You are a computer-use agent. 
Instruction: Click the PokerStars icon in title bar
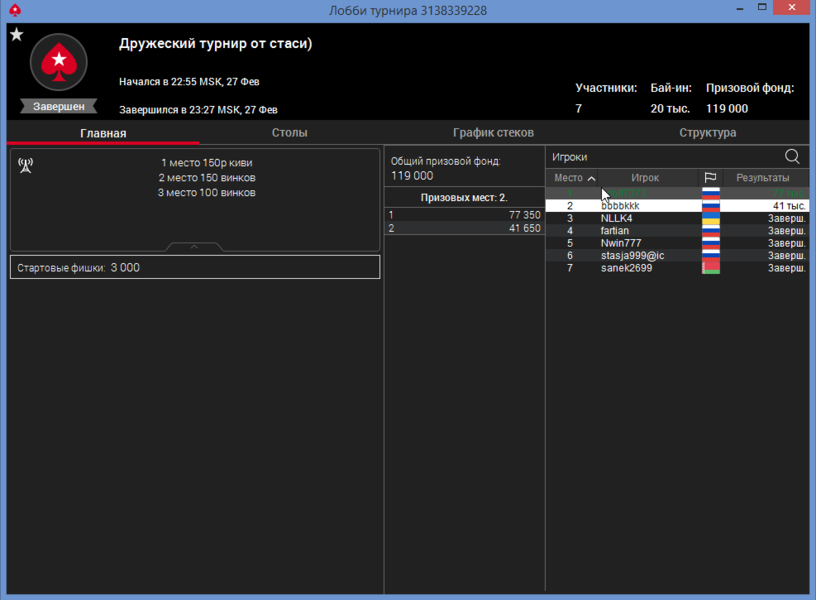(x=14, y=10)
